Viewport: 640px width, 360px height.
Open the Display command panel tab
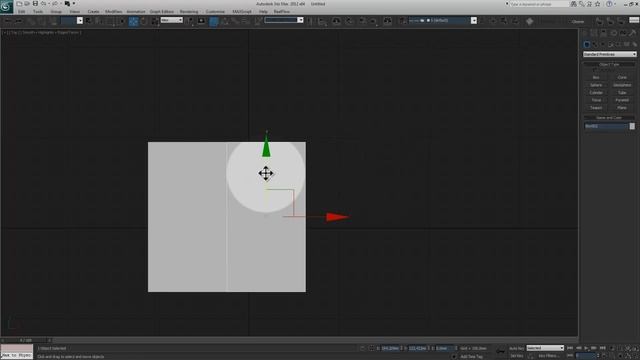pos(623,33)
